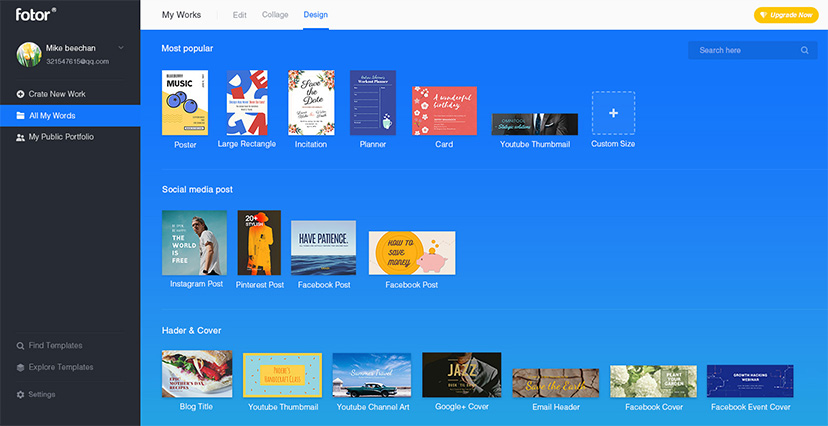Click the search magnifier icon

pyautogui.click(x=804, y=50)
